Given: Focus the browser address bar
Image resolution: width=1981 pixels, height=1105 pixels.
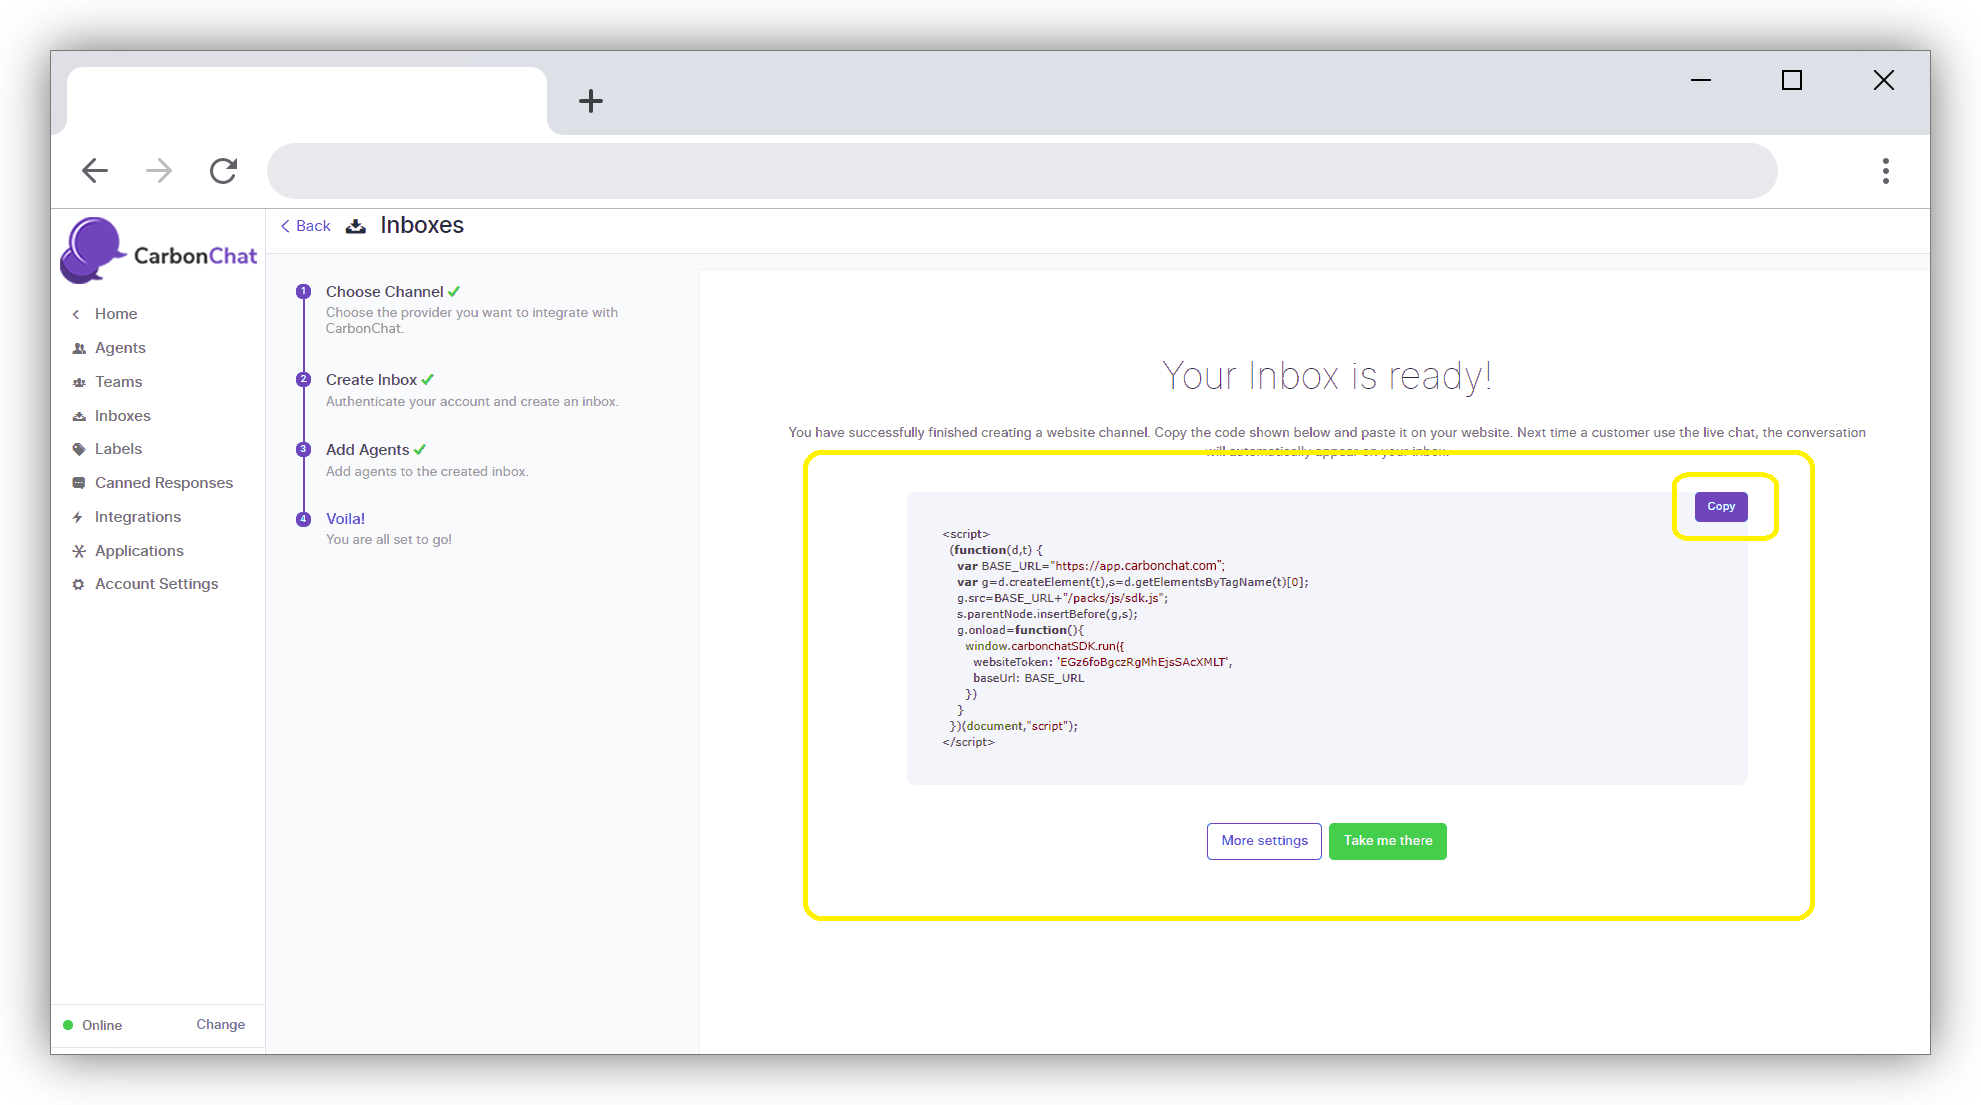Looking at the screenshot, I should tap(1020, 171).
